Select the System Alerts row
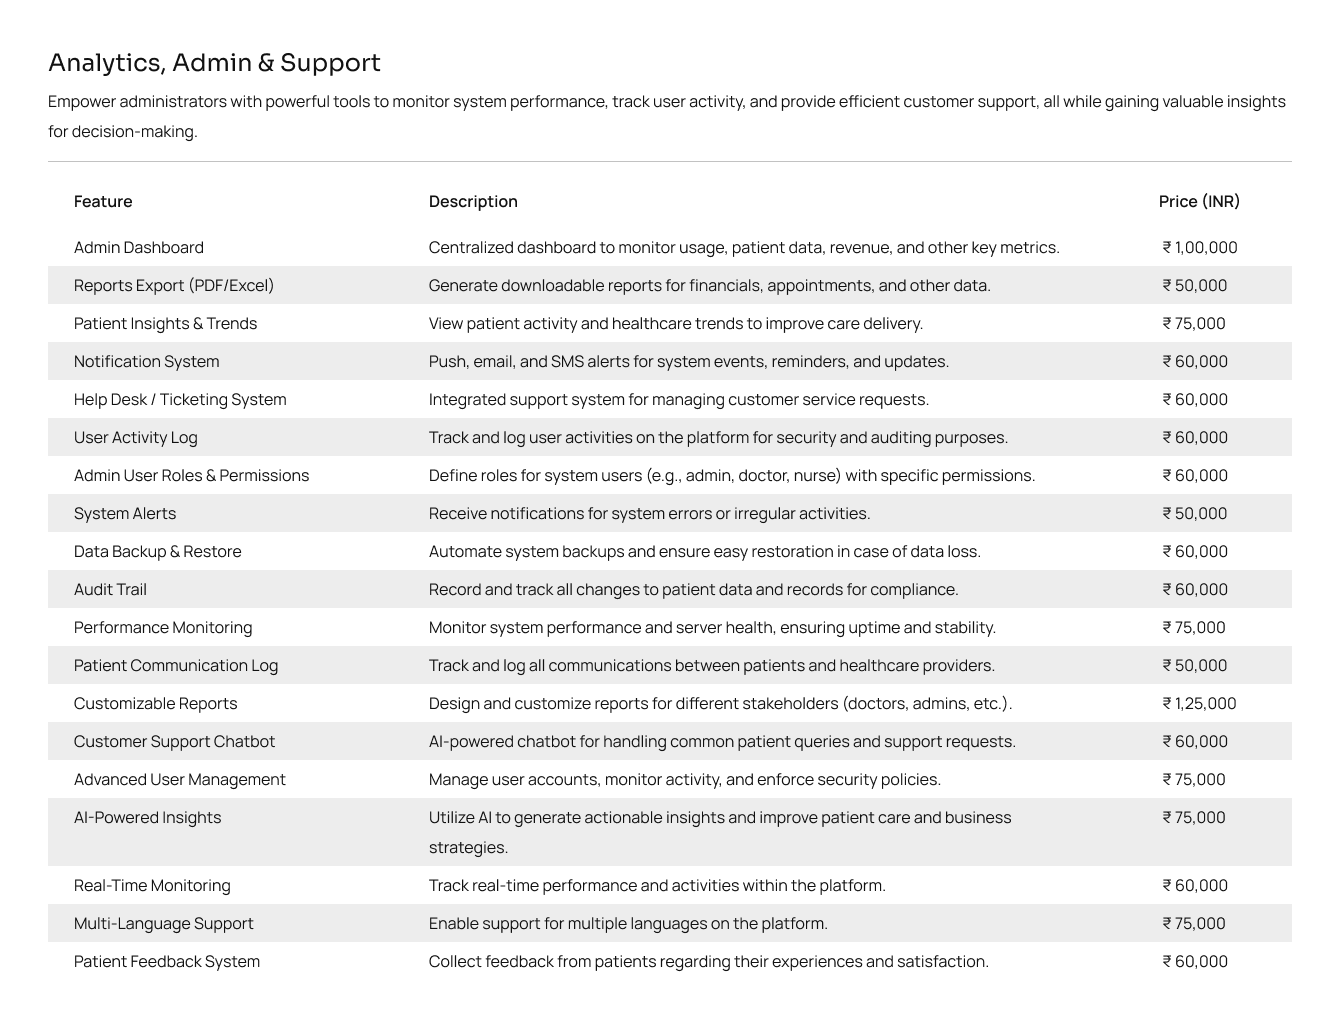The width and height of the screenshot is (1340, 1024). pyautogui.click(x=670, y=513)
